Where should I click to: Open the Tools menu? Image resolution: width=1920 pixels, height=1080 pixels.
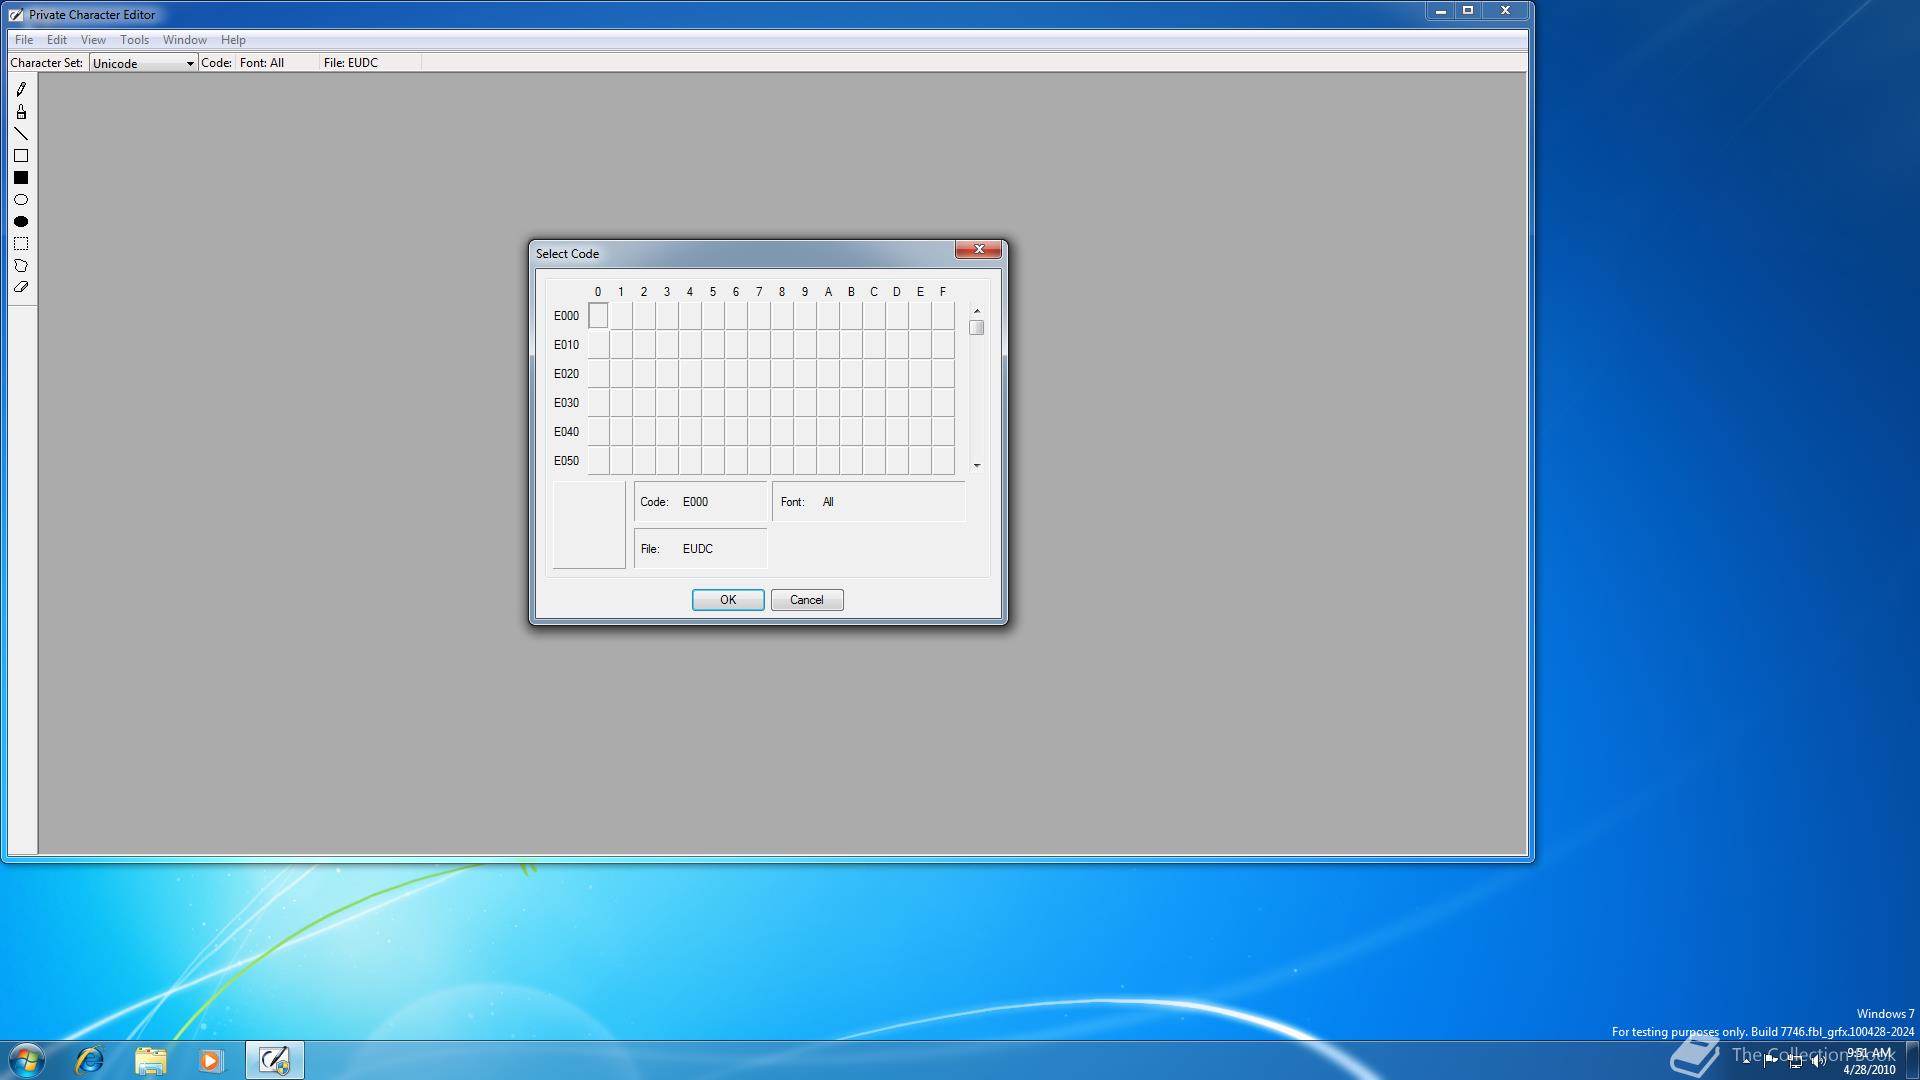134,40
